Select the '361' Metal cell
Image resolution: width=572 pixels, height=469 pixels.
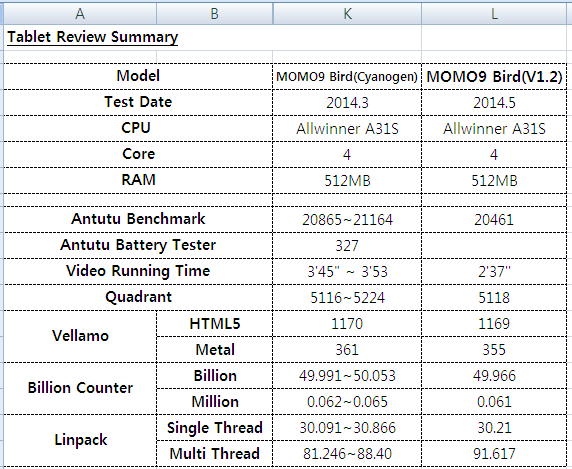pos(347,350)
